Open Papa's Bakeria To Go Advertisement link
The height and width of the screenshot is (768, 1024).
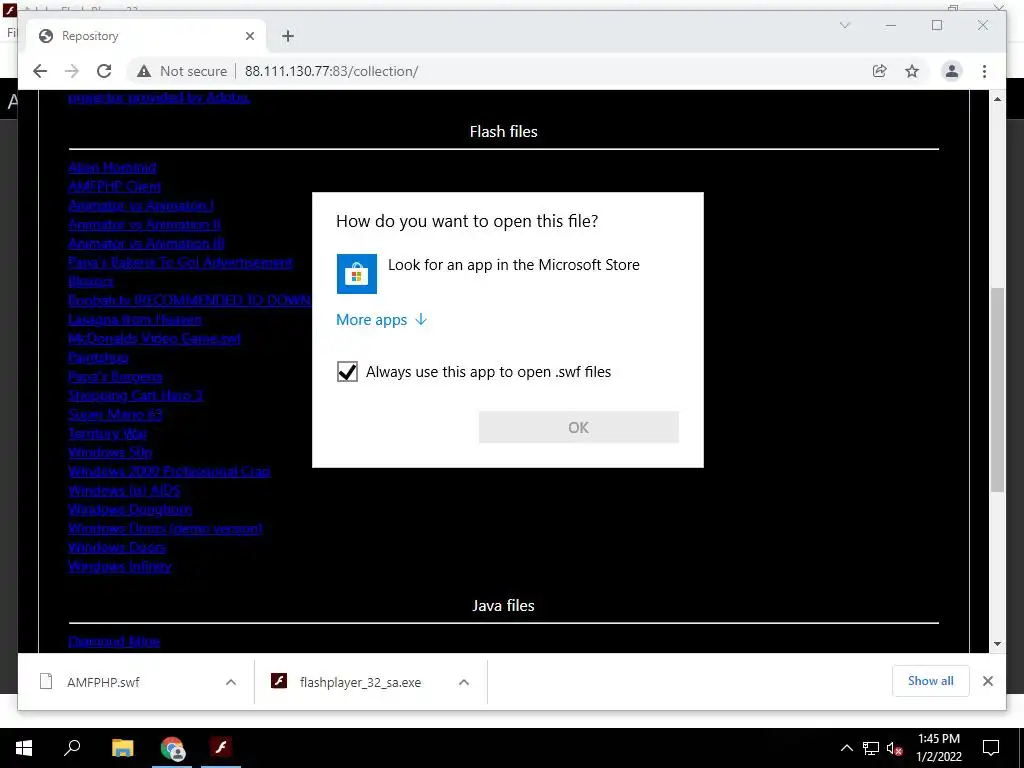[x=180, y=262]
